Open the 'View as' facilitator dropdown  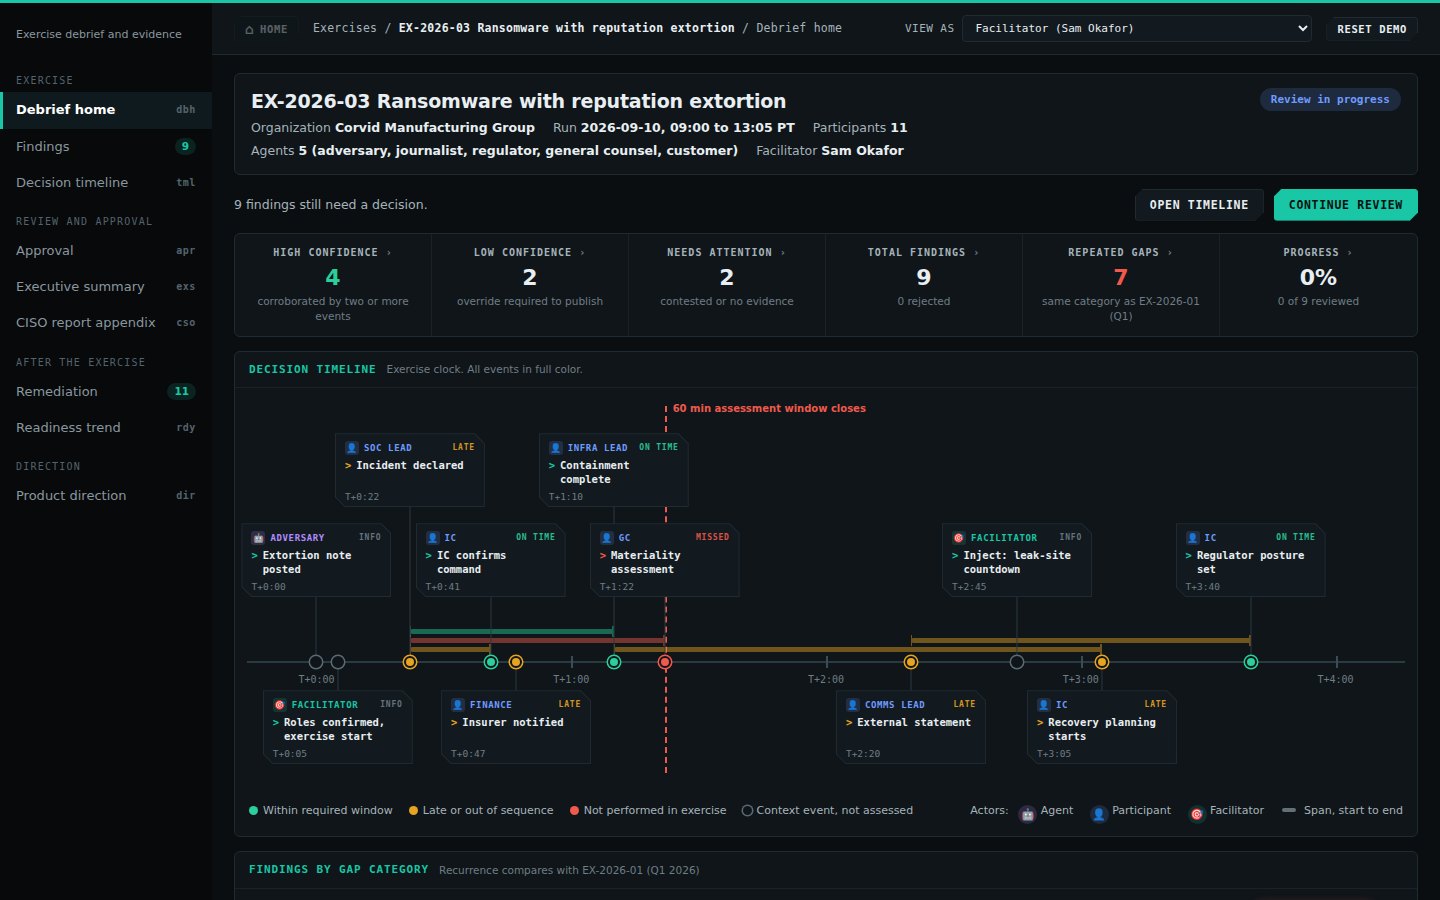(x=1137, y=29)
